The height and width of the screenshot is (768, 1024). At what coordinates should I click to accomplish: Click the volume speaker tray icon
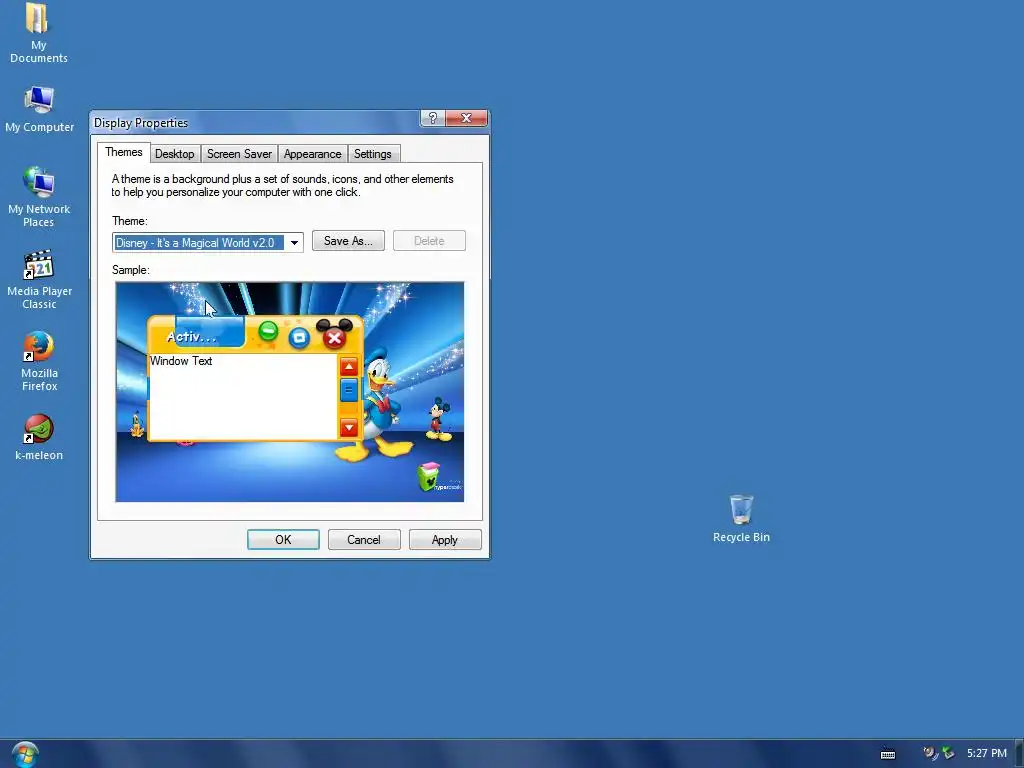929,753
